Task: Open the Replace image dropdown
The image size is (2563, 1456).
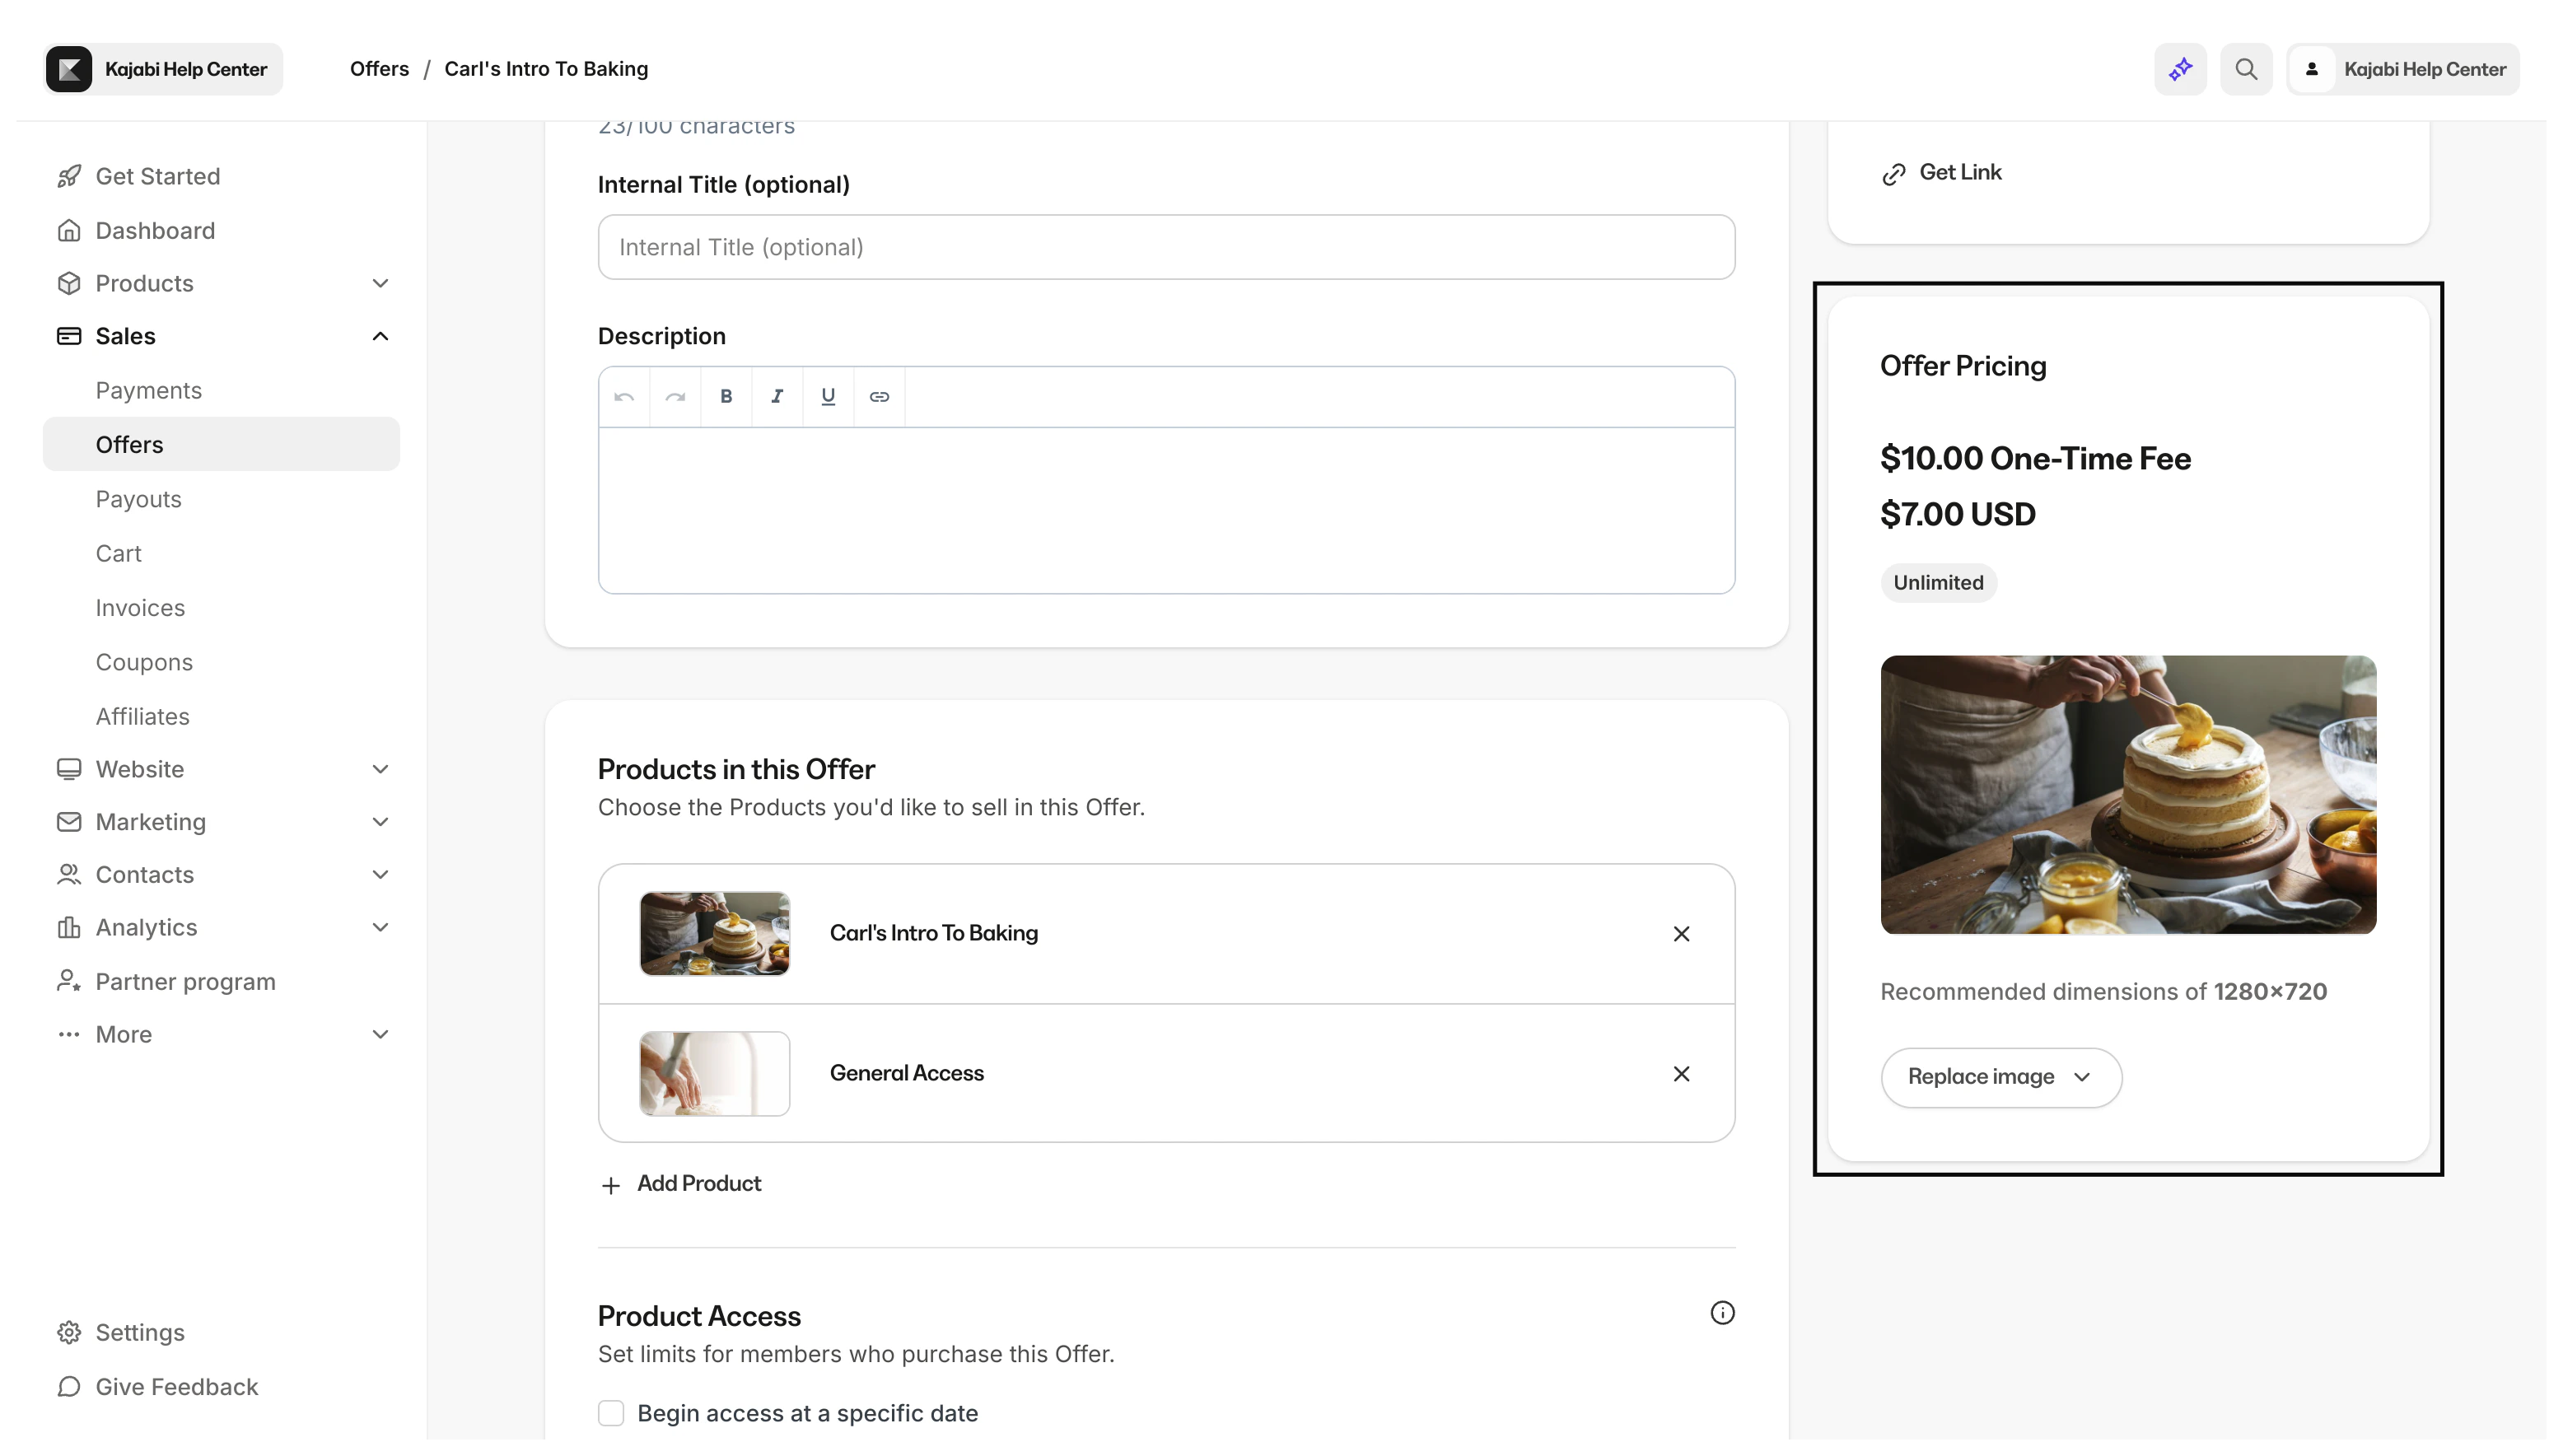Action: tap(1999, 1076)
